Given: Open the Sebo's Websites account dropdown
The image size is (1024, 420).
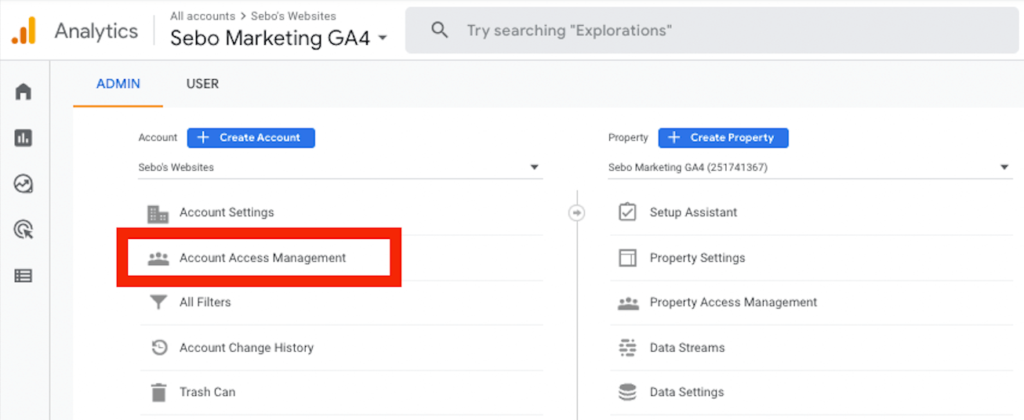Looking at the screenshot, I should (340, 167).
